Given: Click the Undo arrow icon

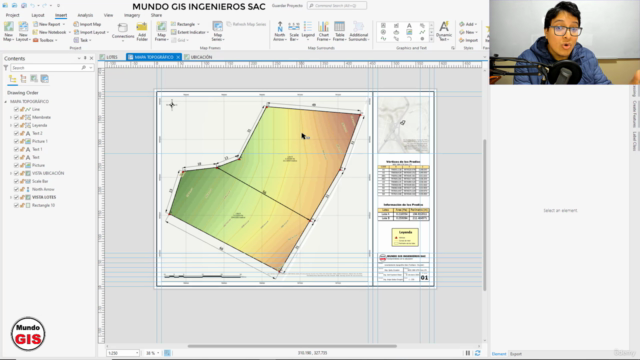Looking at the screenshot, I should coord(33,6).
